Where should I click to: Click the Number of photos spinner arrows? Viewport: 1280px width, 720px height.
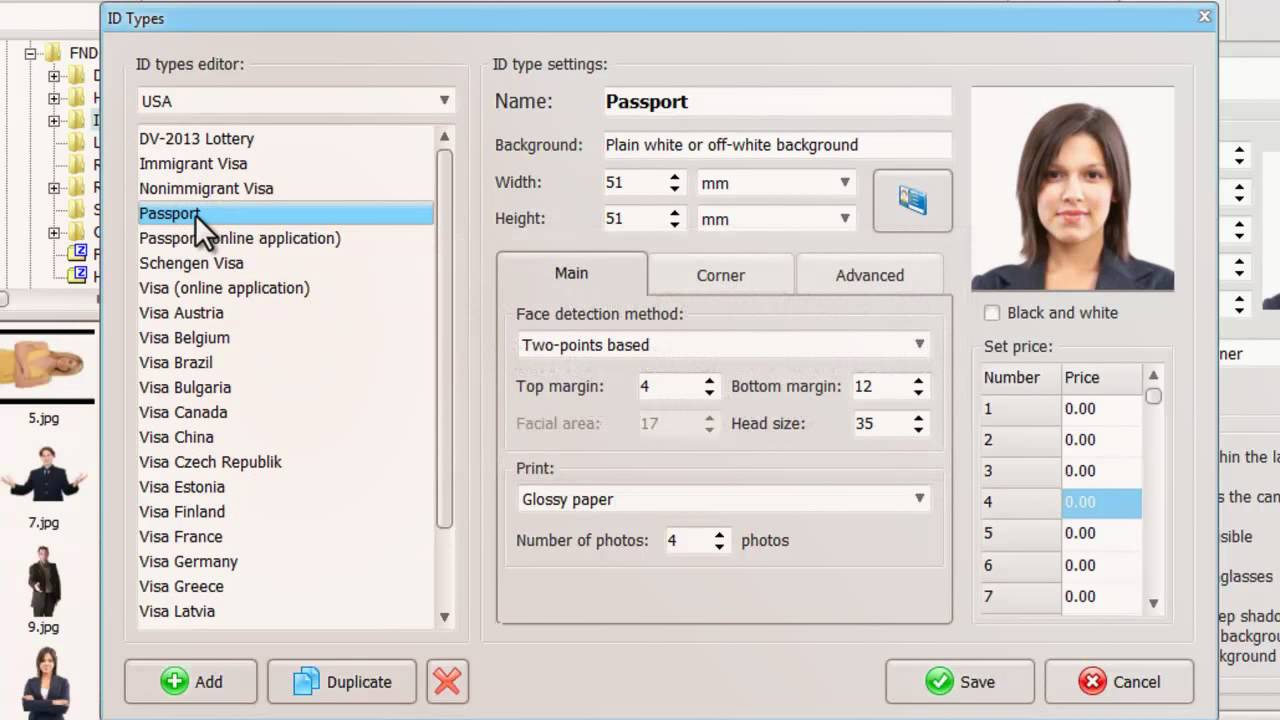click(719, 541)
